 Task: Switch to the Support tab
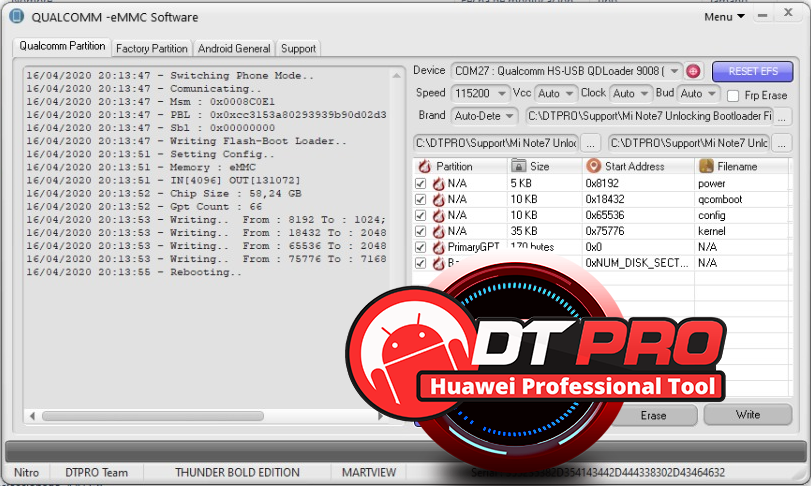point(298,49)
